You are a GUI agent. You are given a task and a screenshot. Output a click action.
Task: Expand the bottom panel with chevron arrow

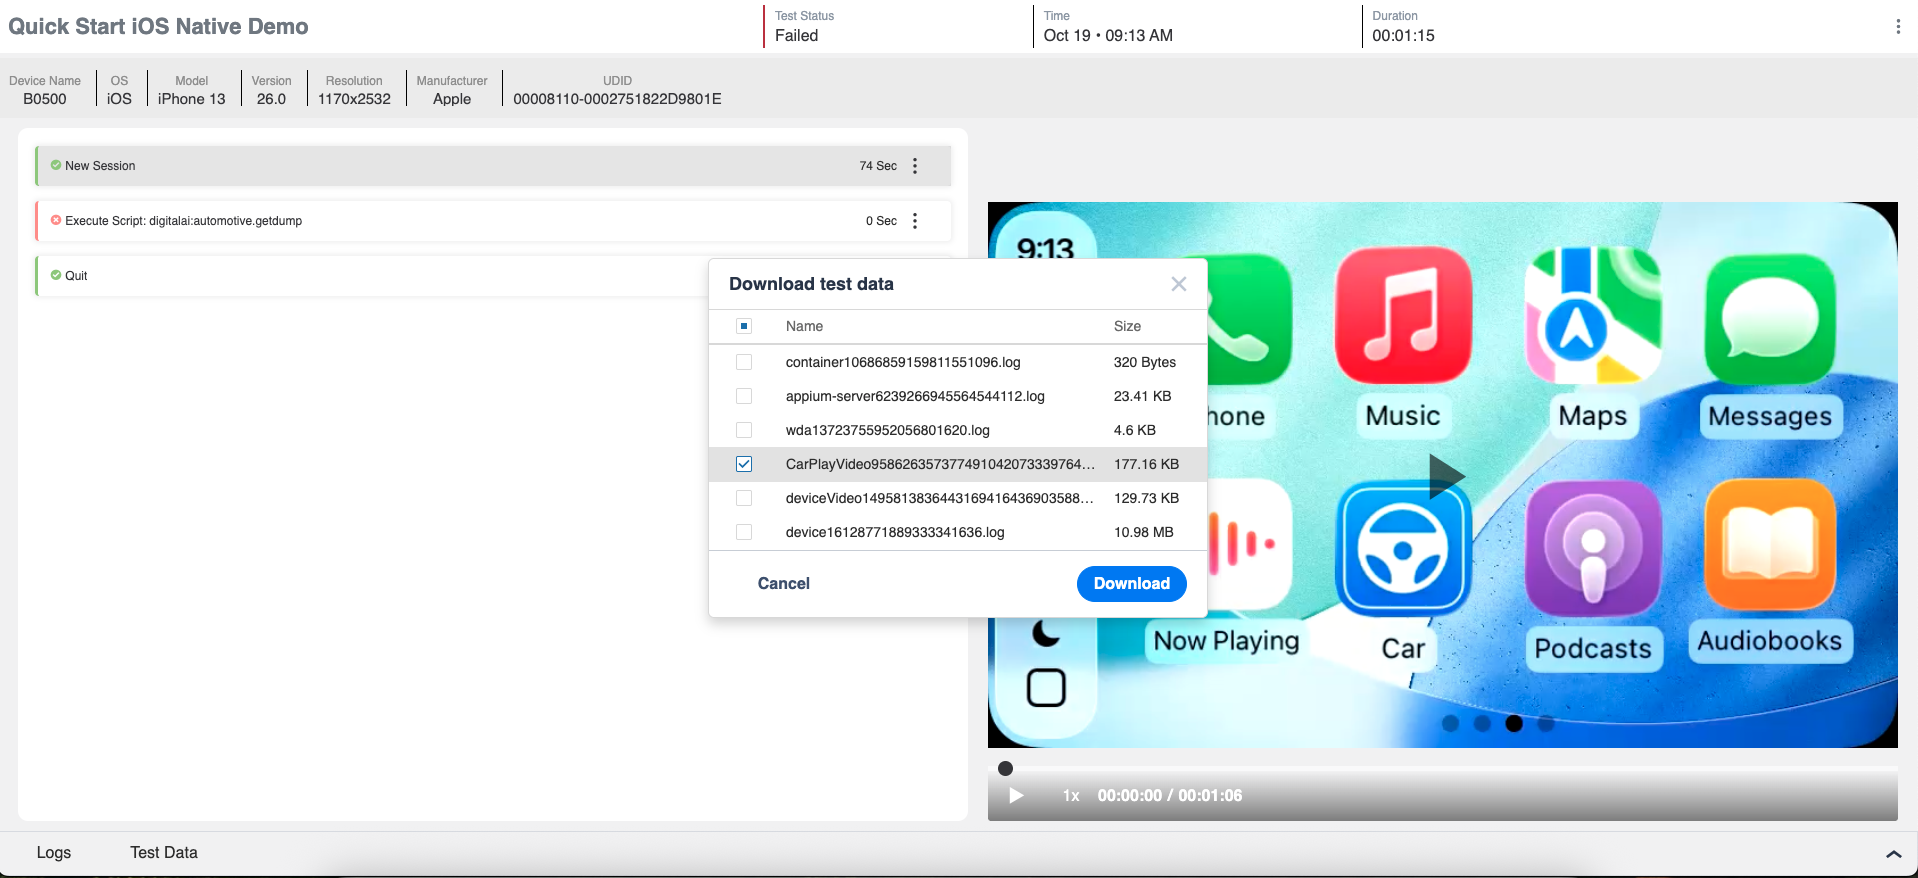[1893, 854]
